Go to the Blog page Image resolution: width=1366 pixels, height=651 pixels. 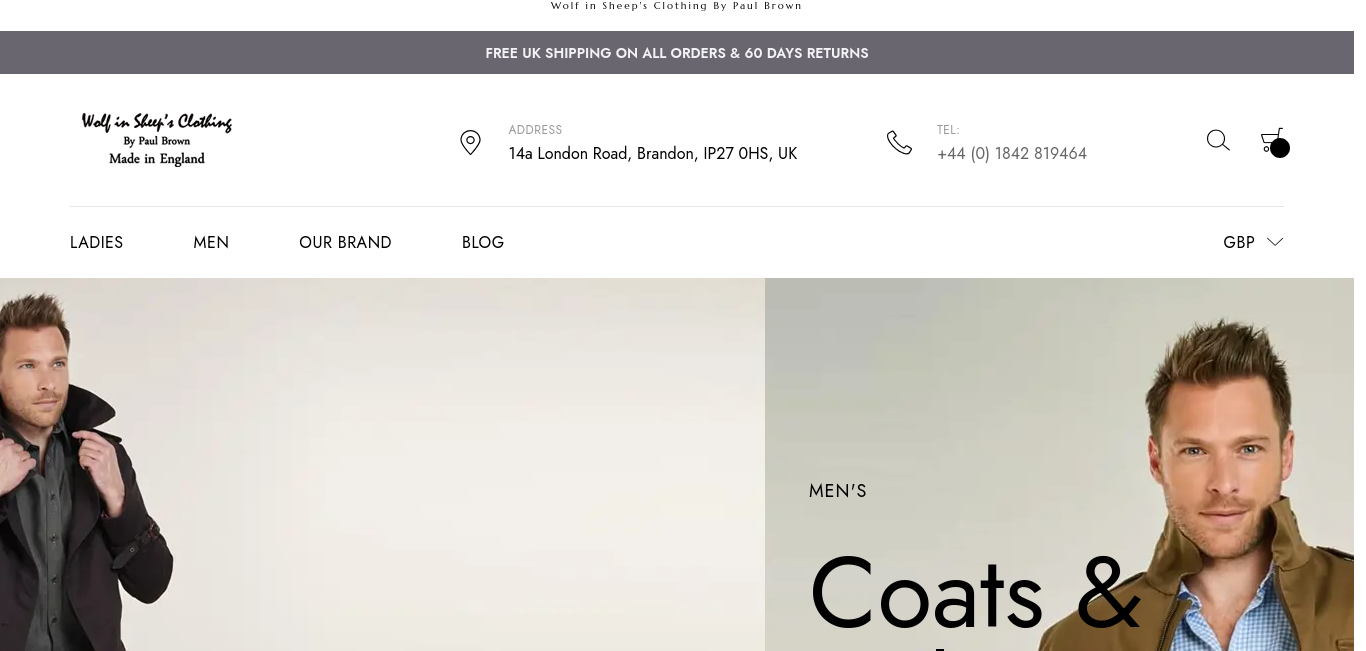[483, 242]
